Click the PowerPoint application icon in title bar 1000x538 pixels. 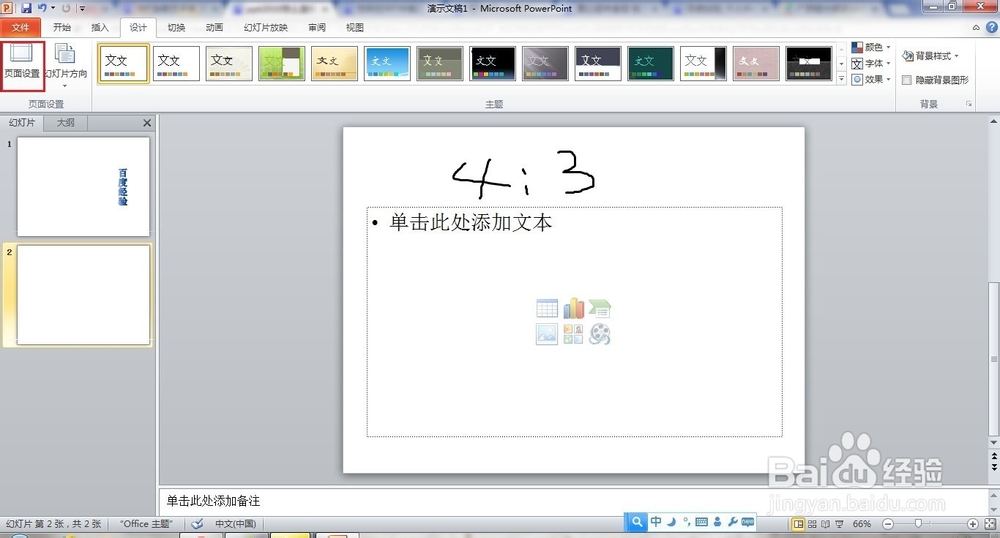(x=7, y=8)
